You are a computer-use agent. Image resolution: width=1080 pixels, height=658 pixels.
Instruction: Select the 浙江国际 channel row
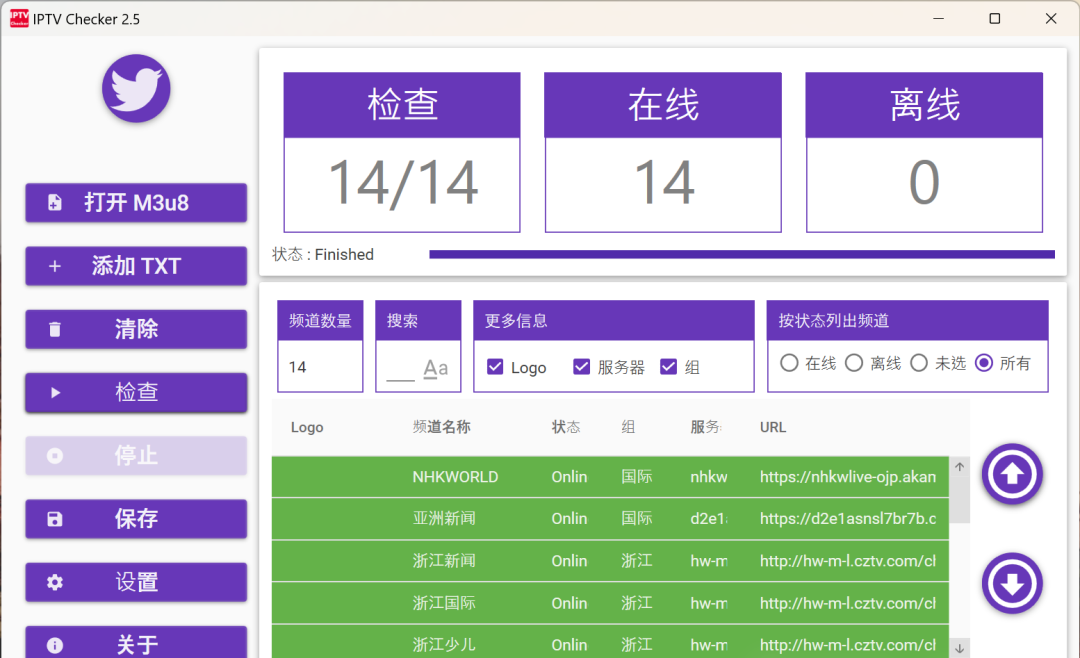coord(610,603)
